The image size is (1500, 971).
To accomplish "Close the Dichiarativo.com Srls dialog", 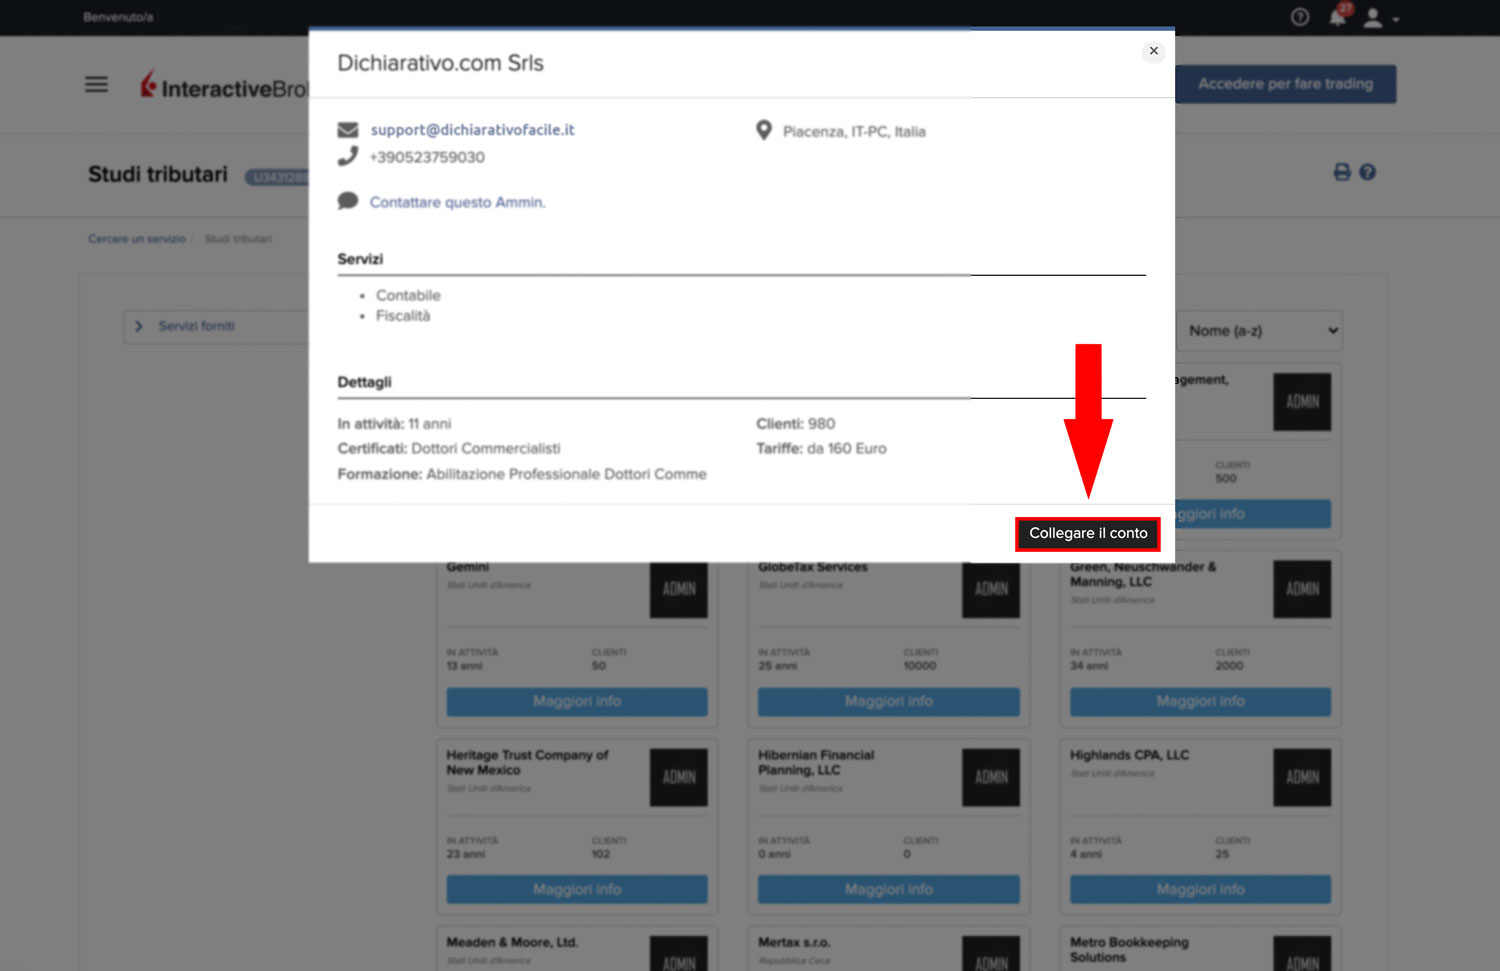I will (x=1153, y=51).
